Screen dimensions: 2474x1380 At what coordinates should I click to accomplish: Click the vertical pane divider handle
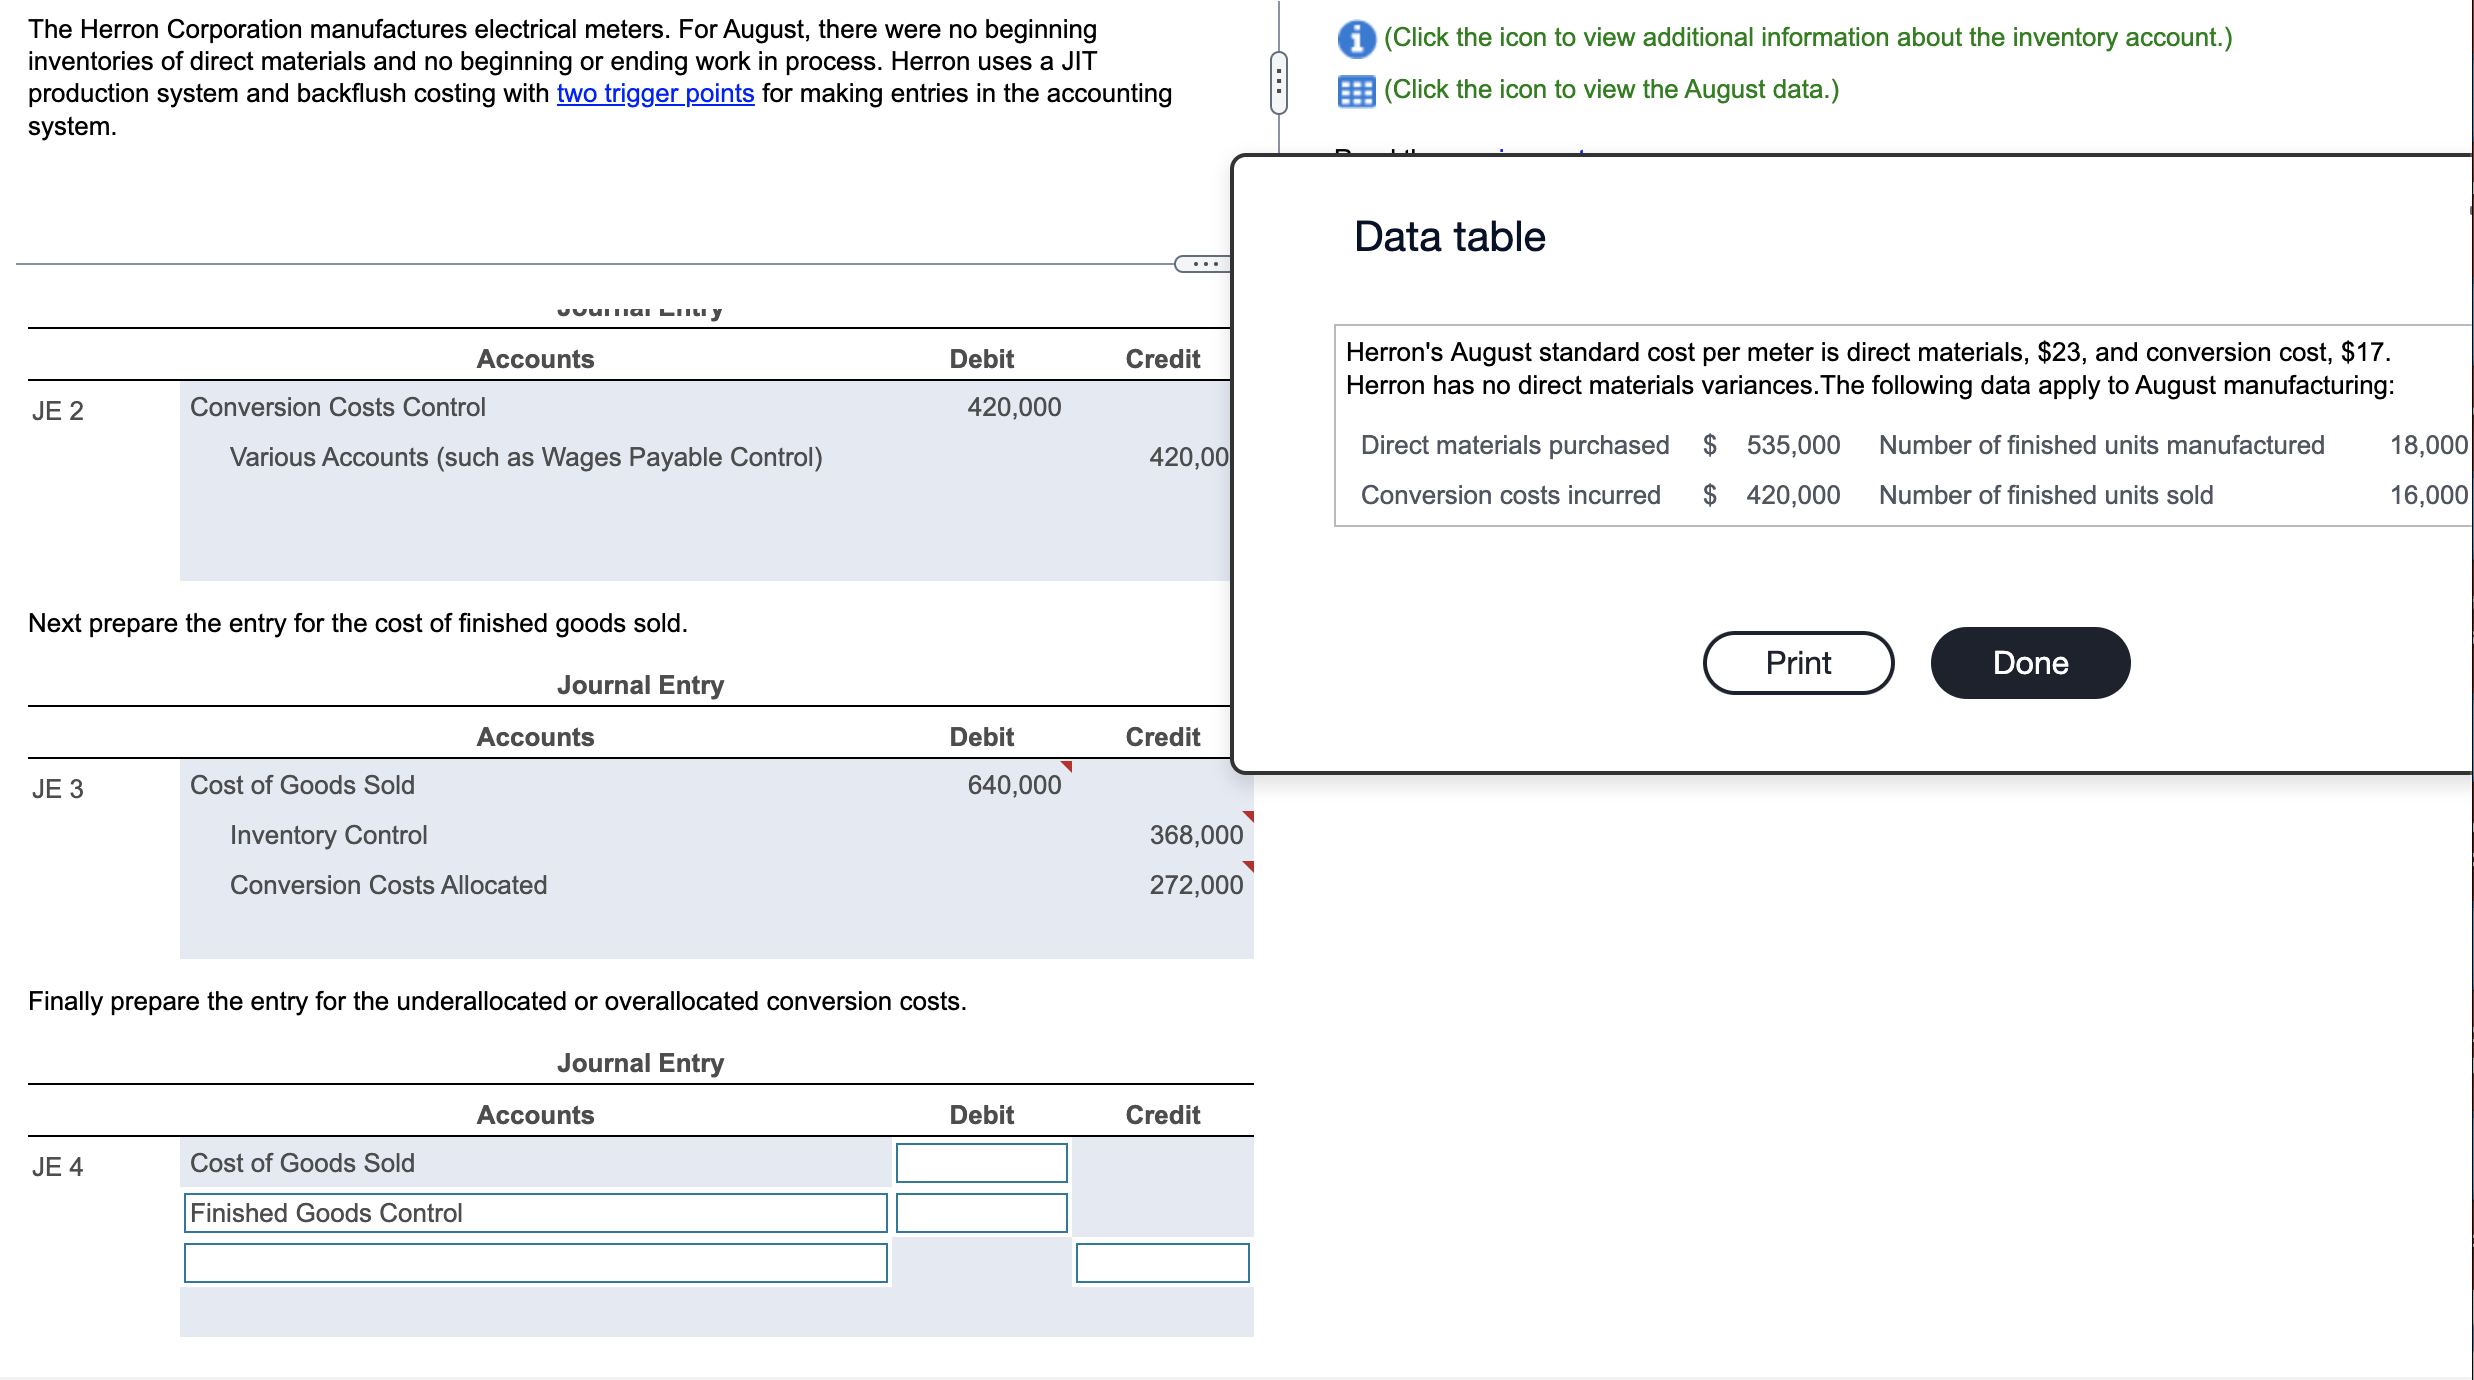(x=1278, y=82)
